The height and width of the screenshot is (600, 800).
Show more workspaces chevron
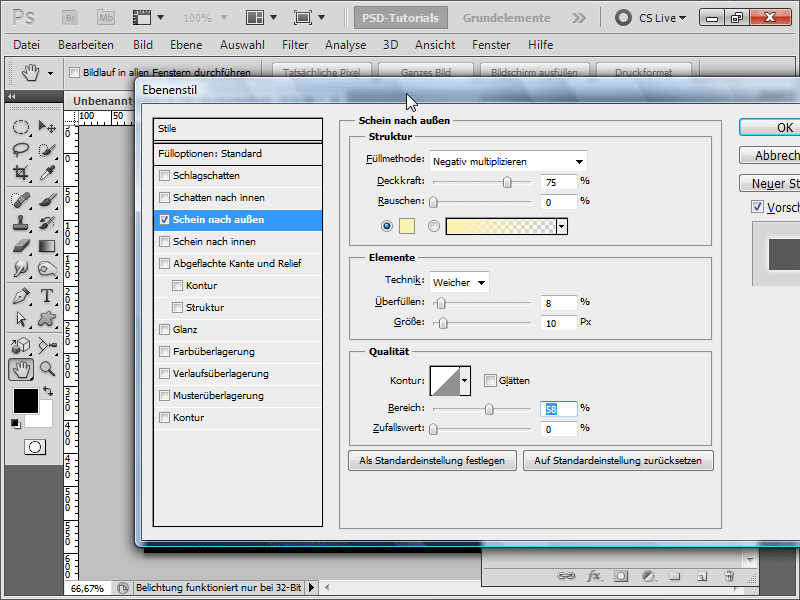[579, 18]
